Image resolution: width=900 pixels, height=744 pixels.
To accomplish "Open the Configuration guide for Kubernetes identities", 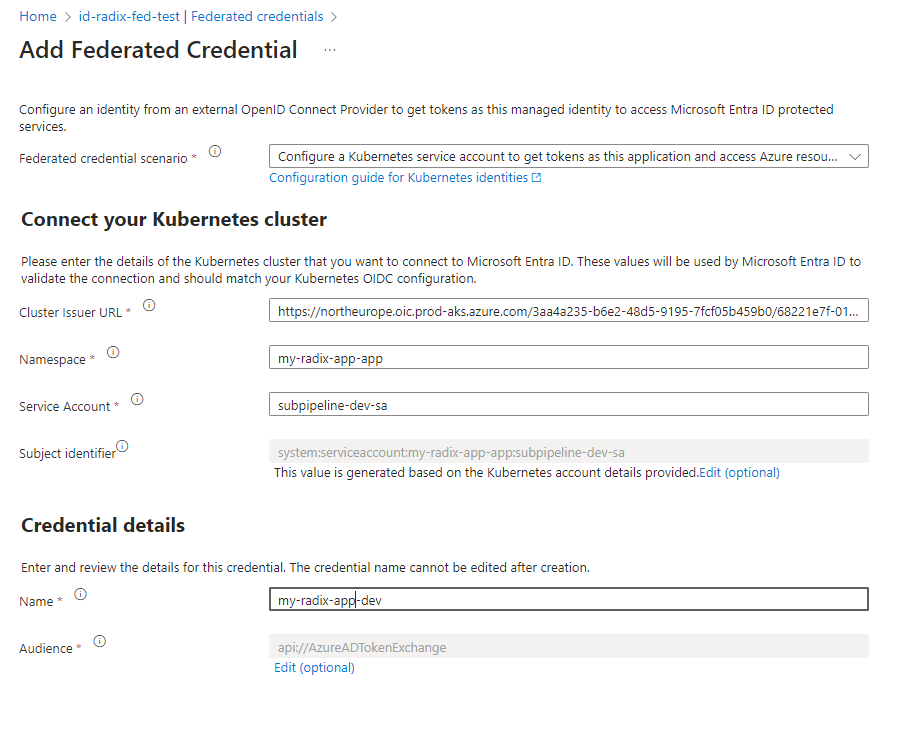I will click(x=398, y=177).
